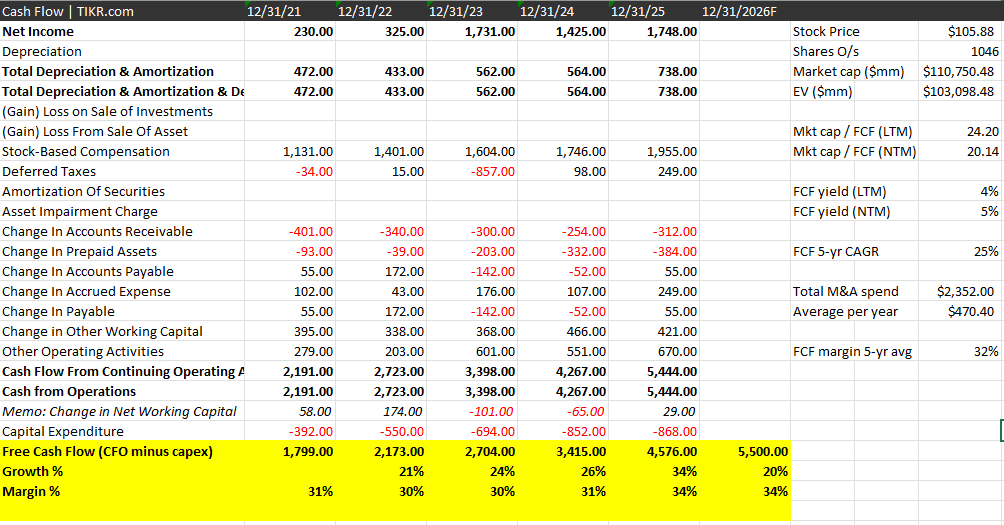Select EV value $103,098.48
The image size is (1004, 525).
coord(959,92)
